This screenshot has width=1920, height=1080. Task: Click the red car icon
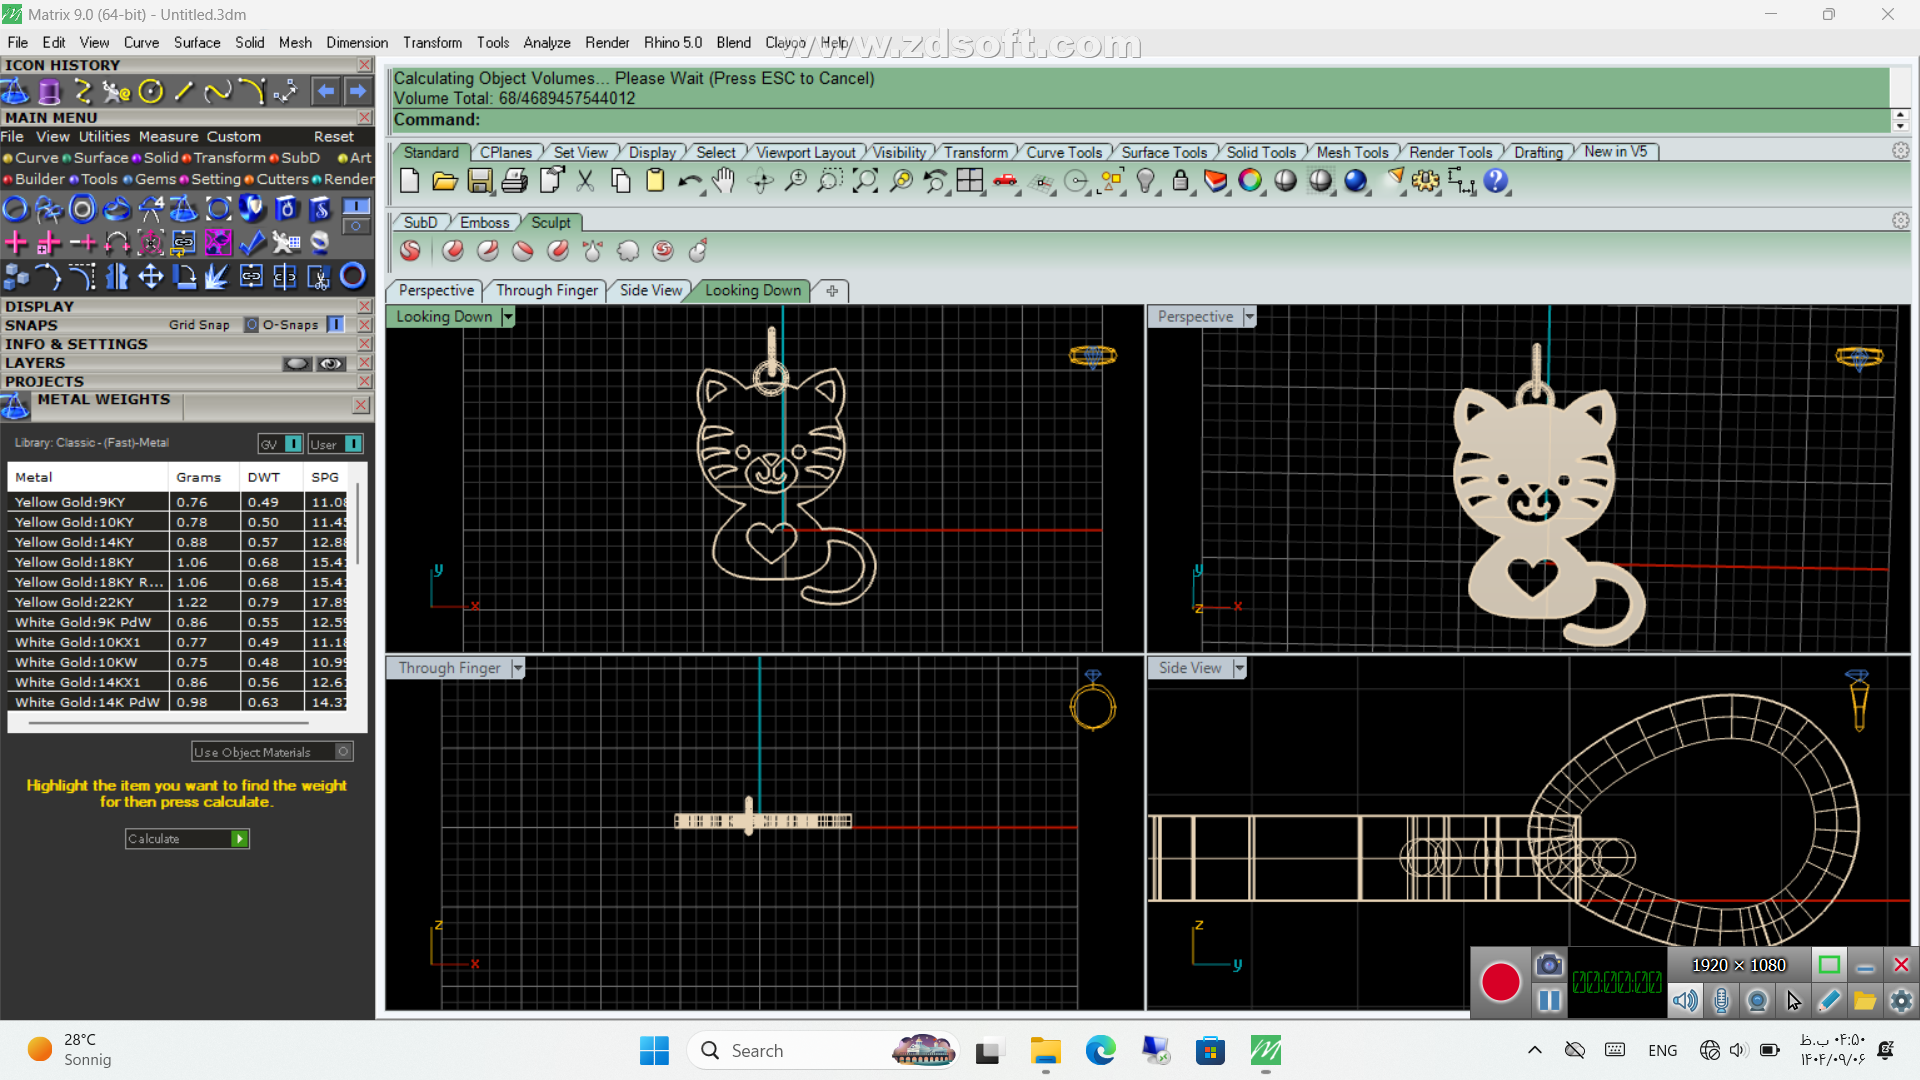[1005, 181]
